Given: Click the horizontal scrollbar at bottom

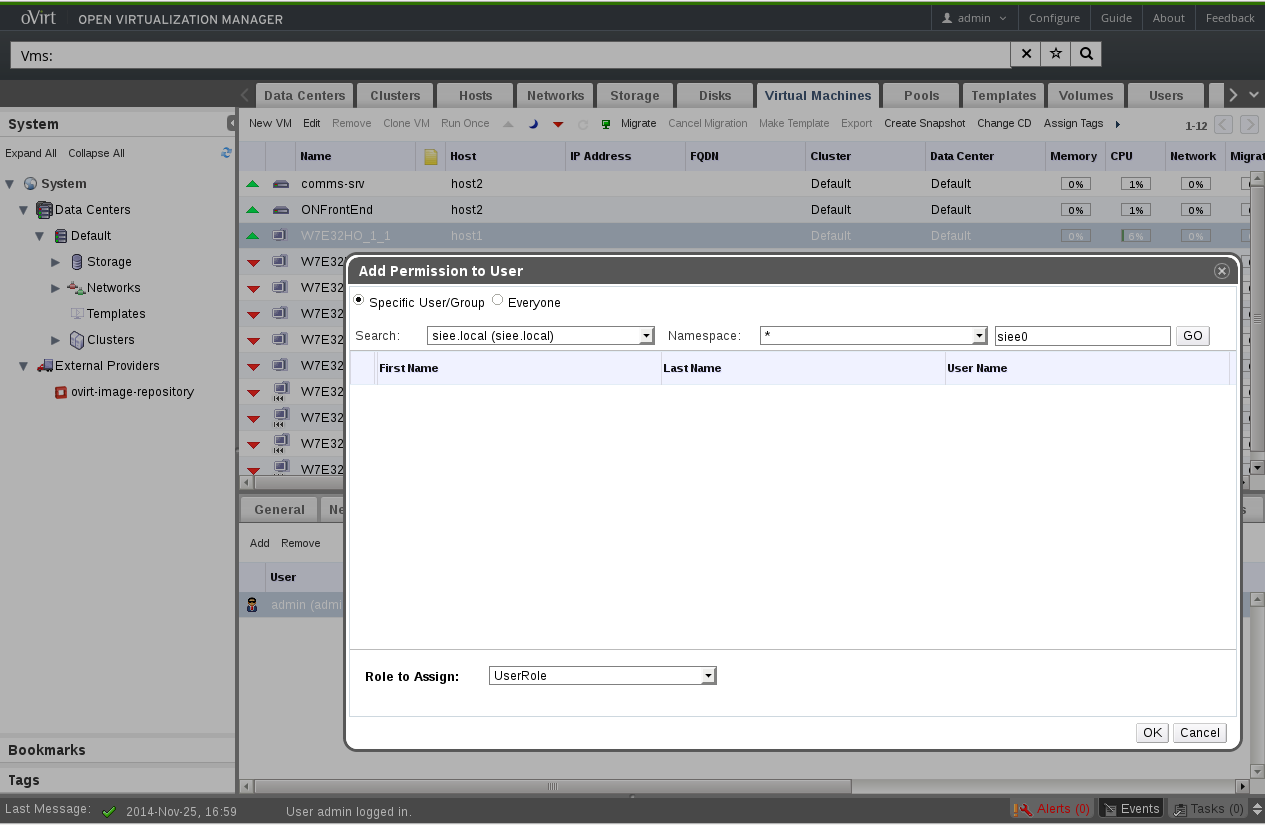Looking at the screenshot, I should [700, 787].
